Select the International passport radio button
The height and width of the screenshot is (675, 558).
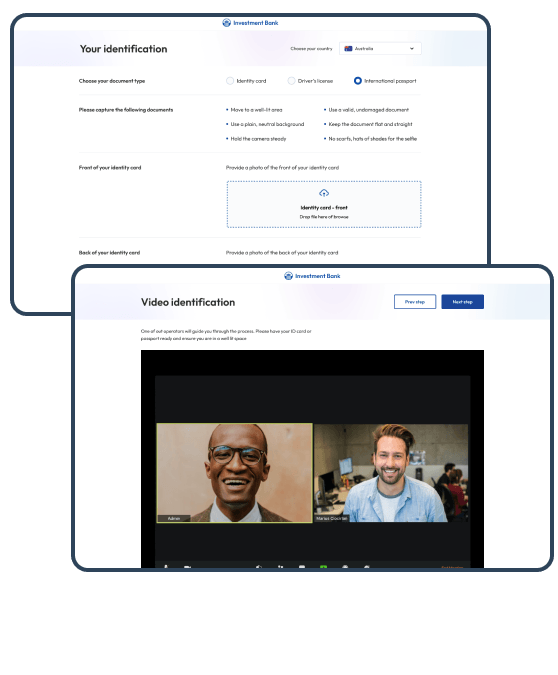click(x=357, y=81)
